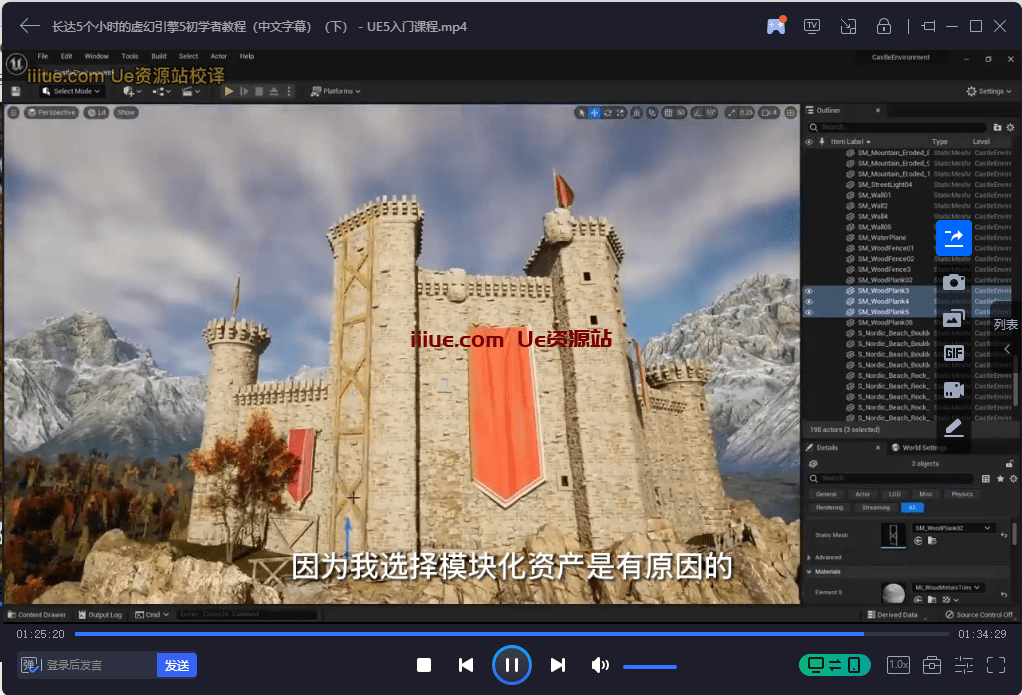Pause the video playback
This screenshot has height=695, width=1022.
tap(511, 665)
